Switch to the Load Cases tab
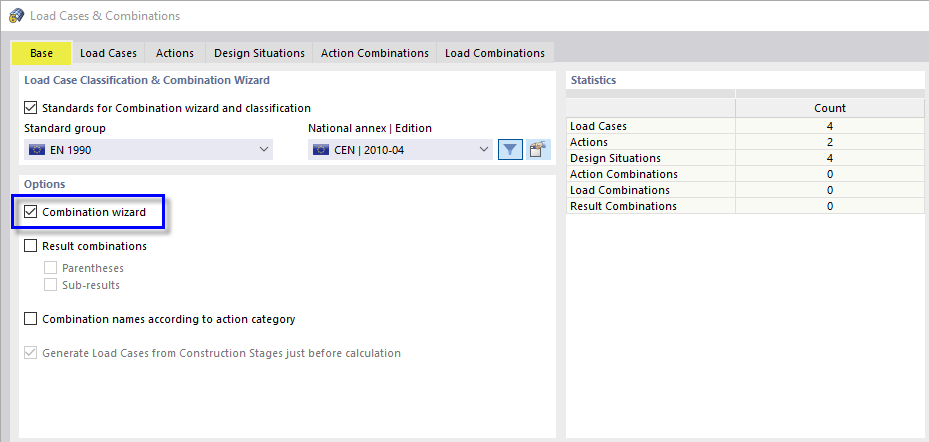 pos(108,53)
